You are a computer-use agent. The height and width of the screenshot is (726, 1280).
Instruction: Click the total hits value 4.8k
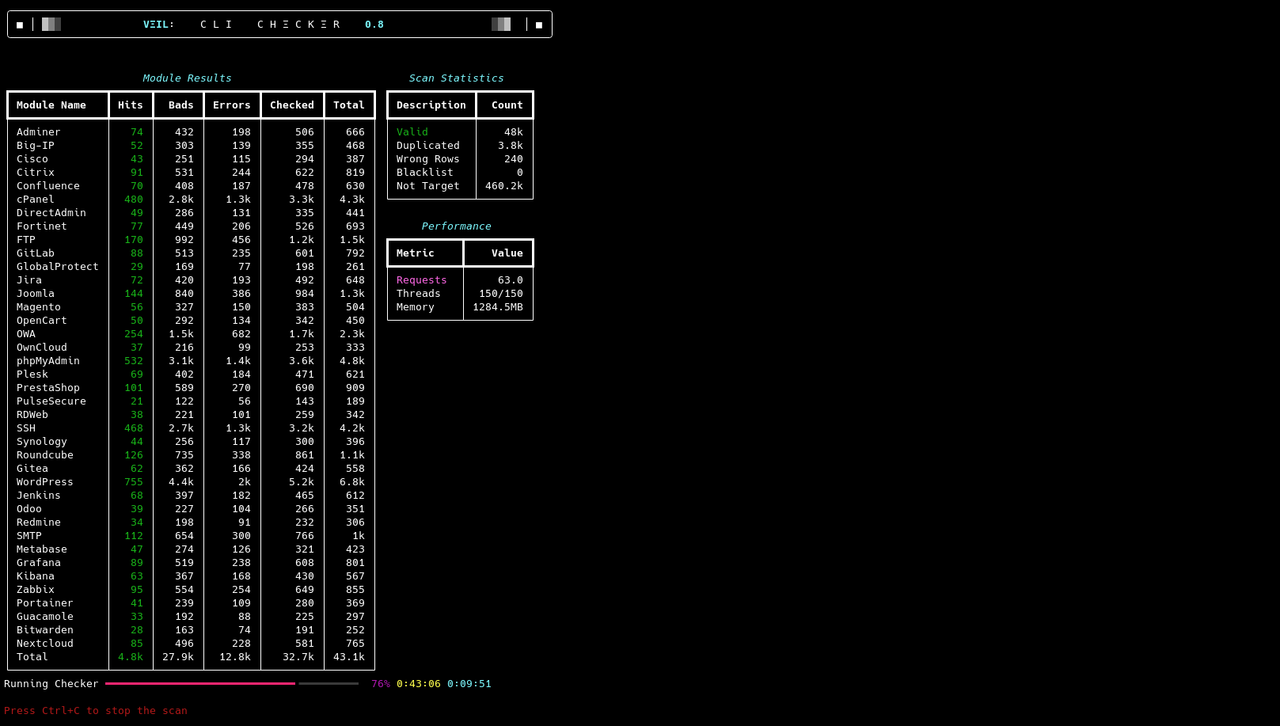[131, 657]
